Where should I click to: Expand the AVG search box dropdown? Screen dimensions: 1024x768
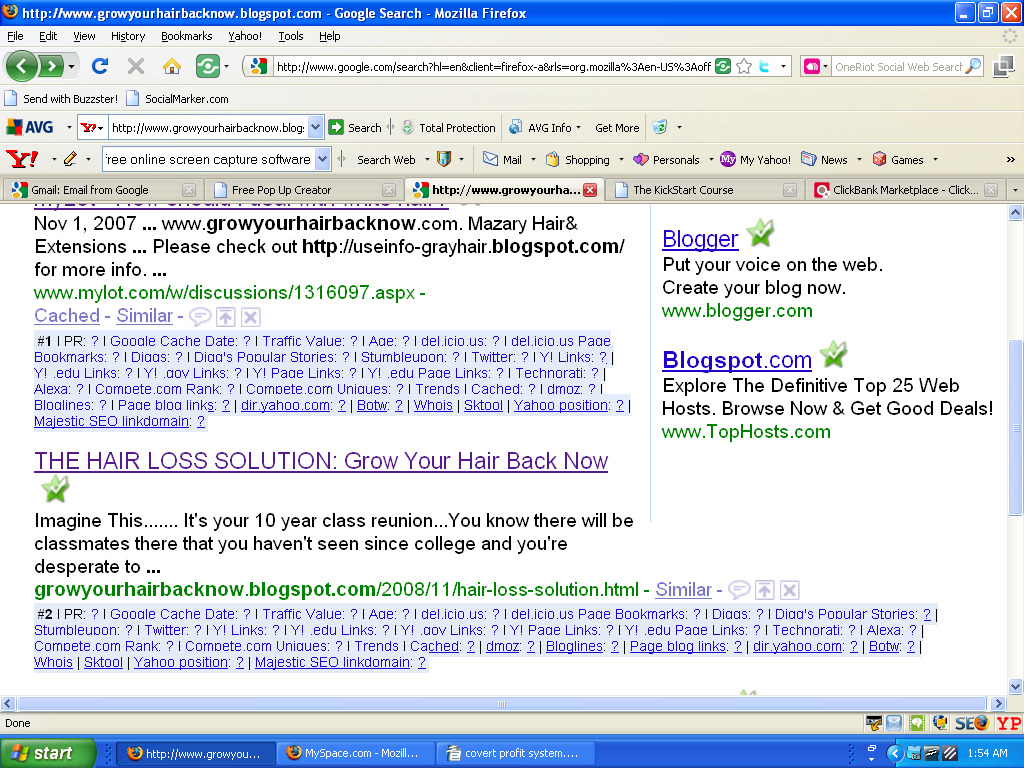tap(316, 128)
